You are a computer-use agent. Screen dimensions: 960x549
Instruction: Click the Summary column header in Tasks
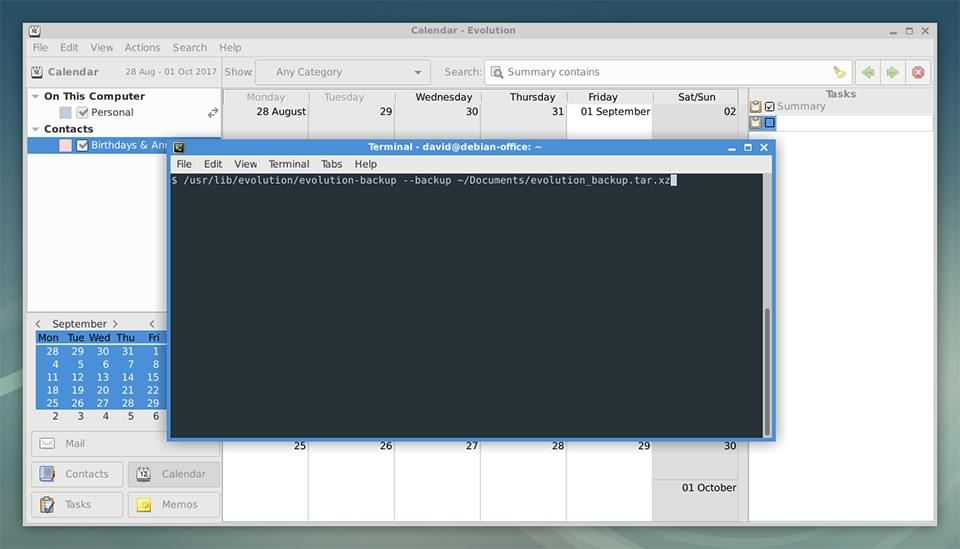[801, 106]
